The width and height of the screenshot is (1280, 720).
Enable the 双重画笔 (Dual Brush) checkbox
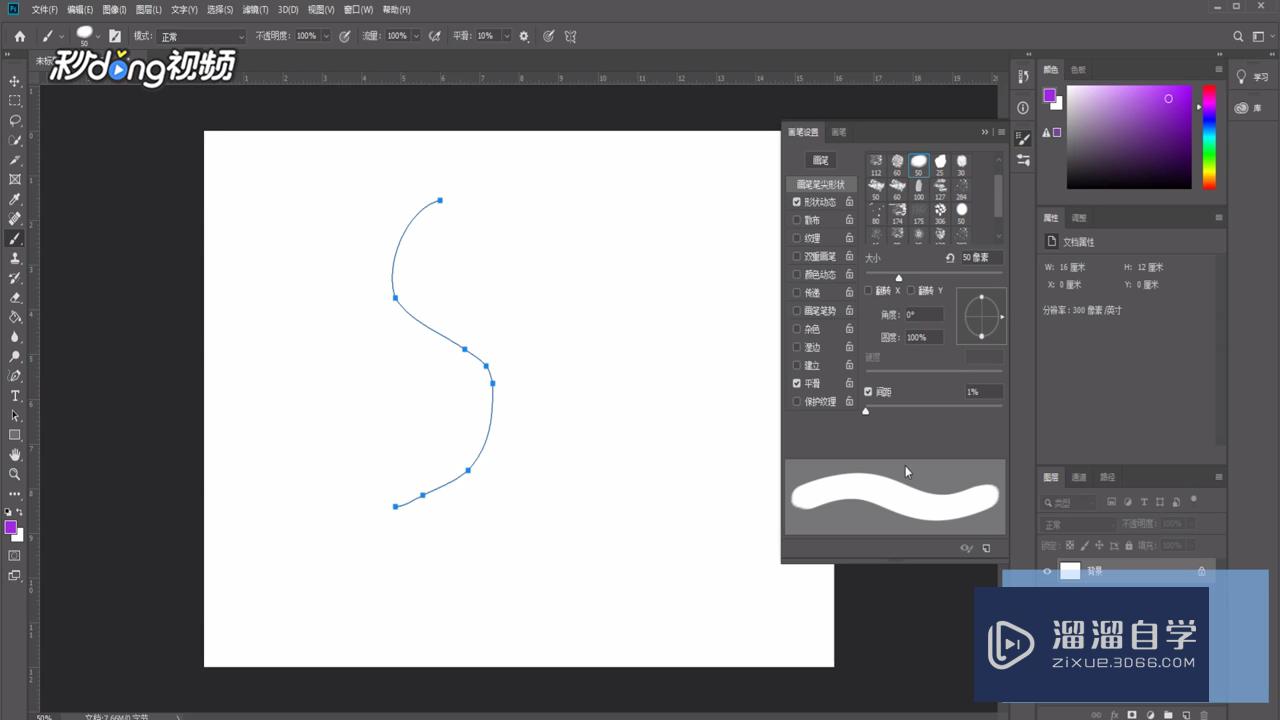(797, 256)
